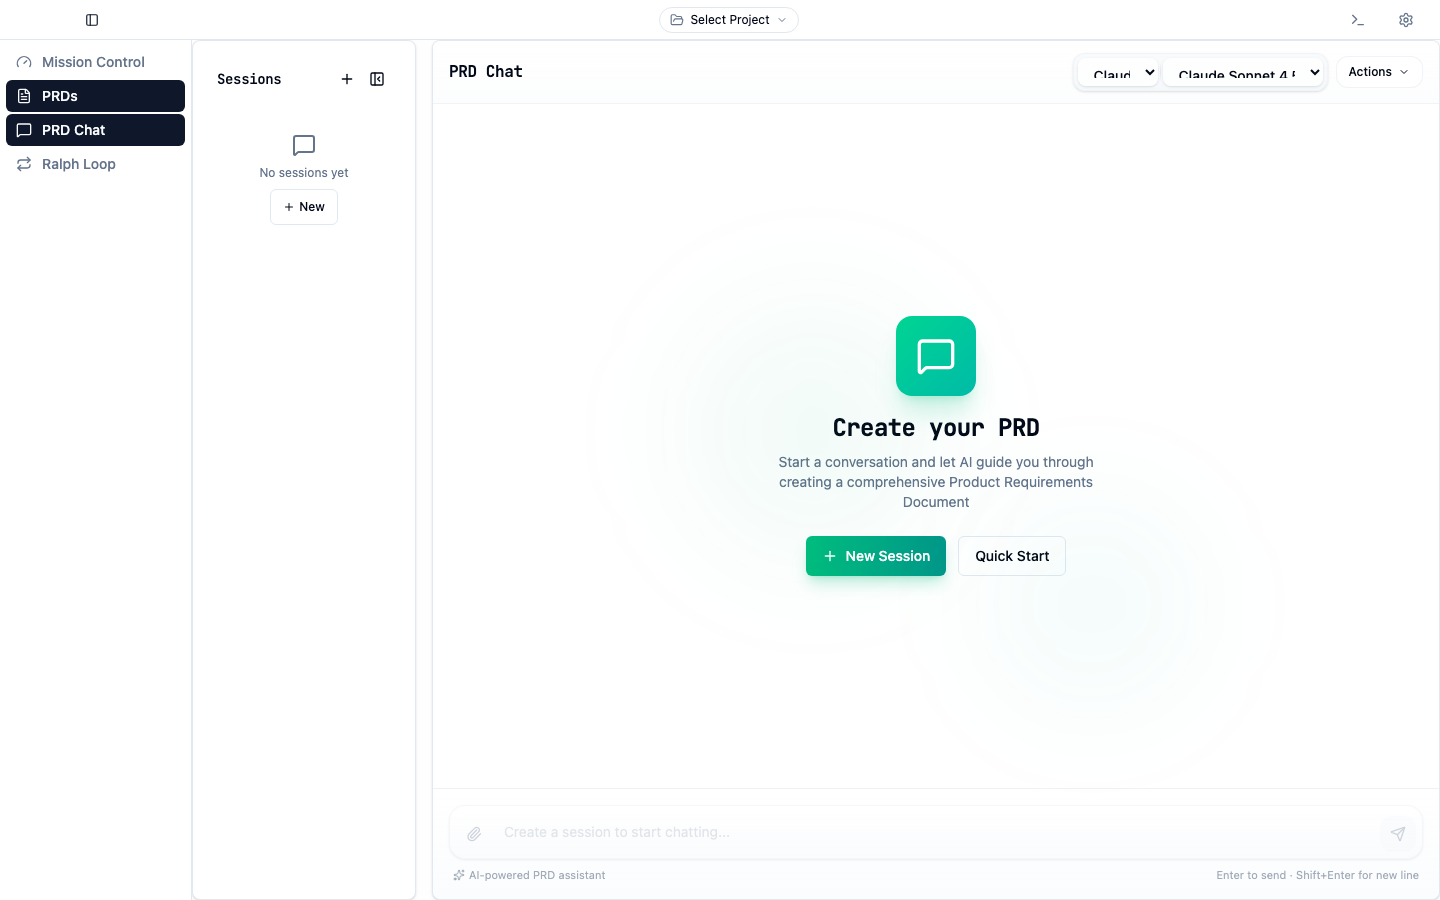The width and height of the screenshot is (1440, 900).
Task: Open the terminal icon in top bar
Action: 1357,20
